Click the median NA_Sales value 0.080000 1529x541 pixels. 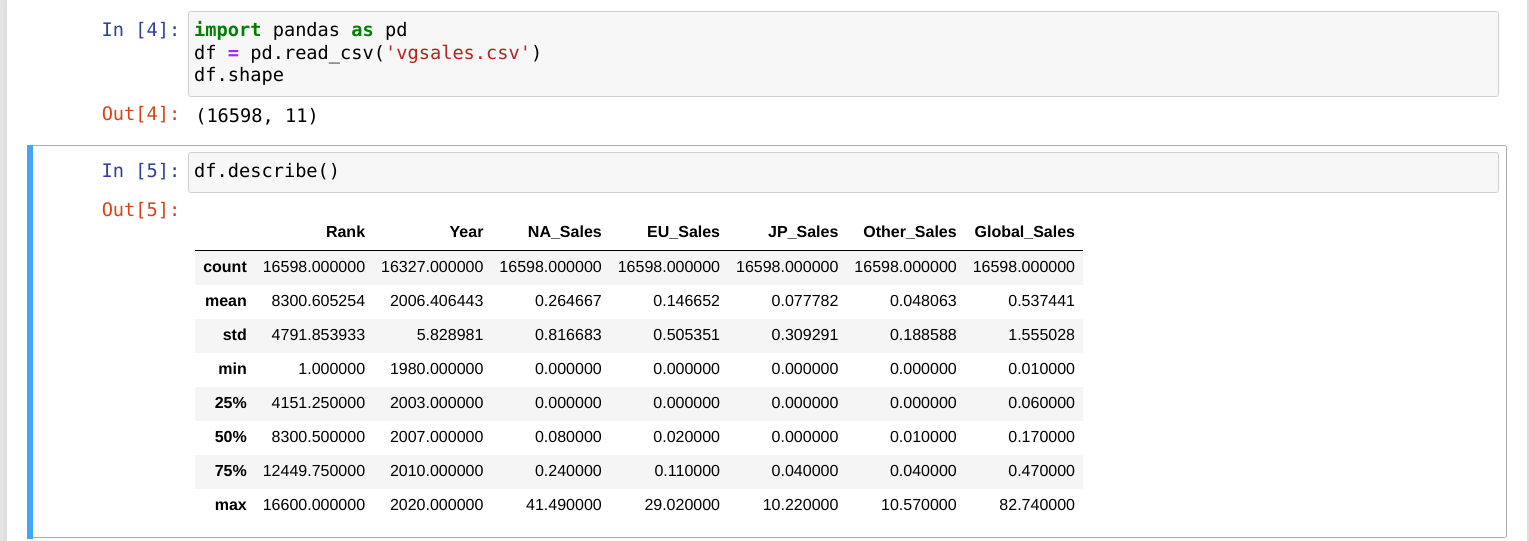tap(568, 437)
